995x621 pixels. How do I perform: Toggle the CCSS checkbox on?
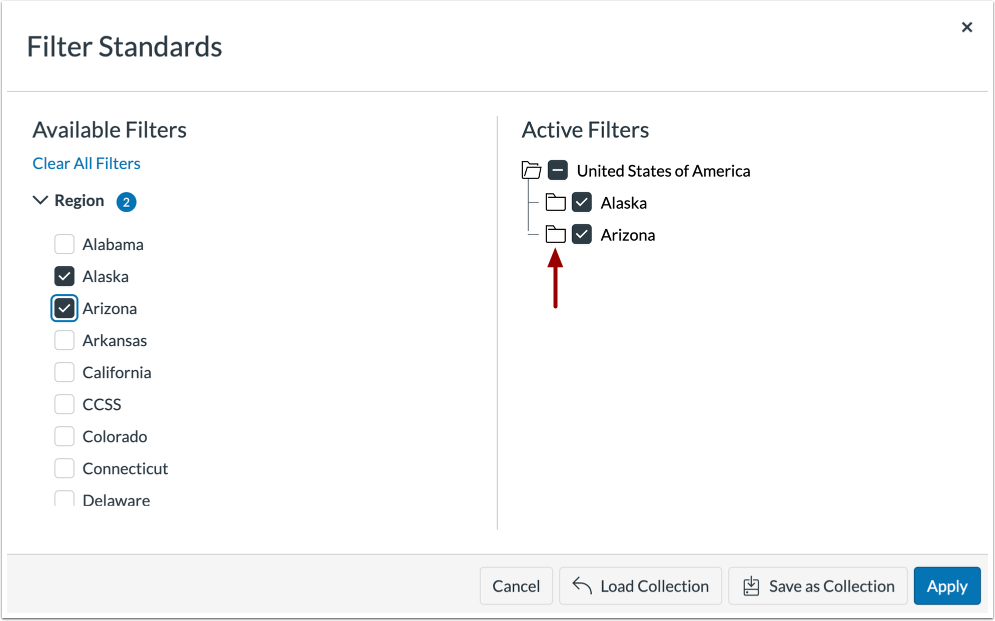64,404
